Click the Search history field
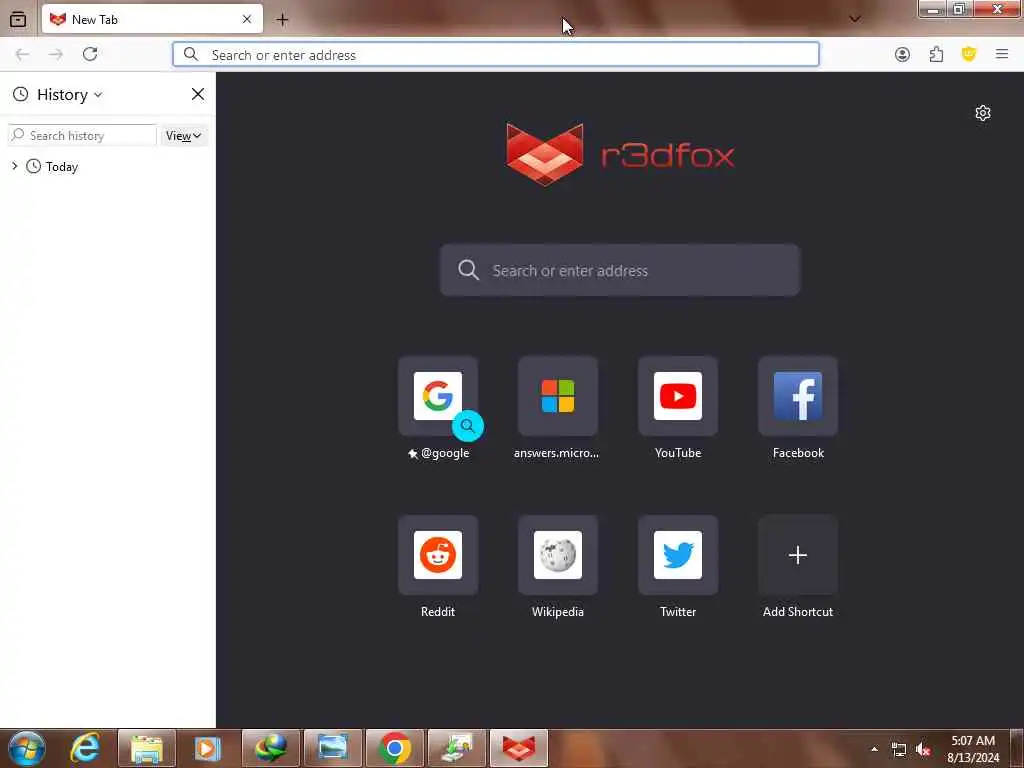Screen dimensions: 1024x768 [83, 135]
